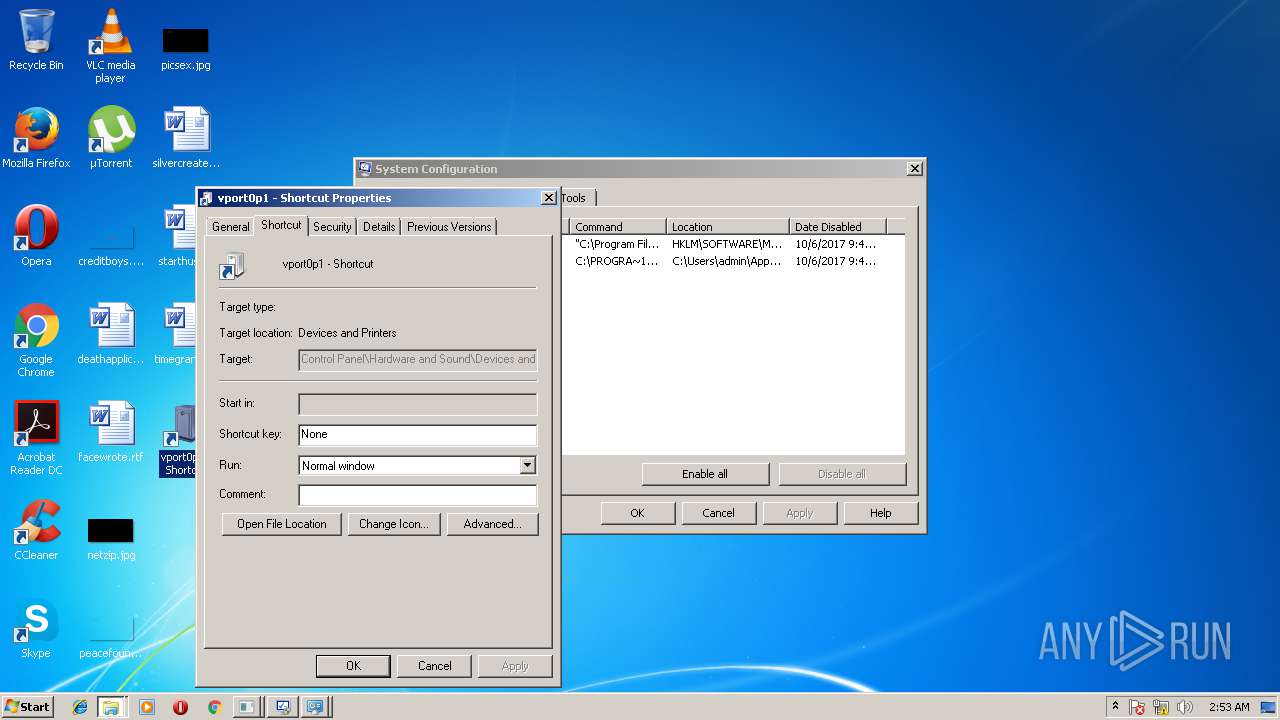
Task: Open the Recycle Bin desktop icon
Action: coord(36,40)
